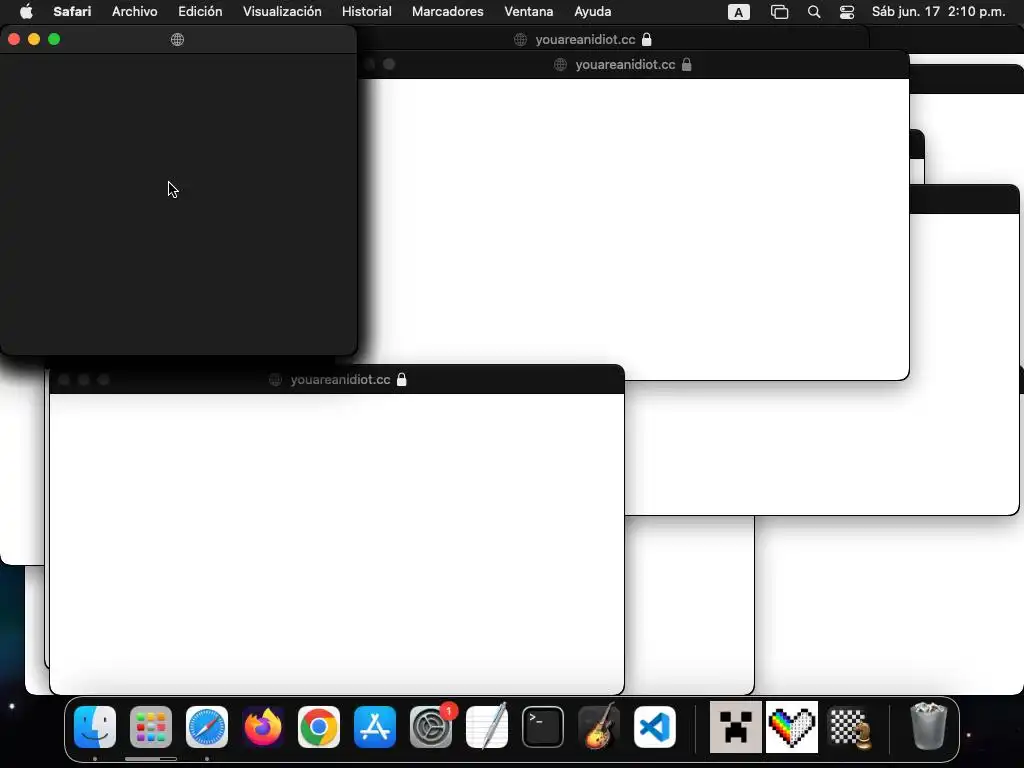1024x768 pixels.
Task: Open the Trash in the Dock
Action: (x=928, y=726)
